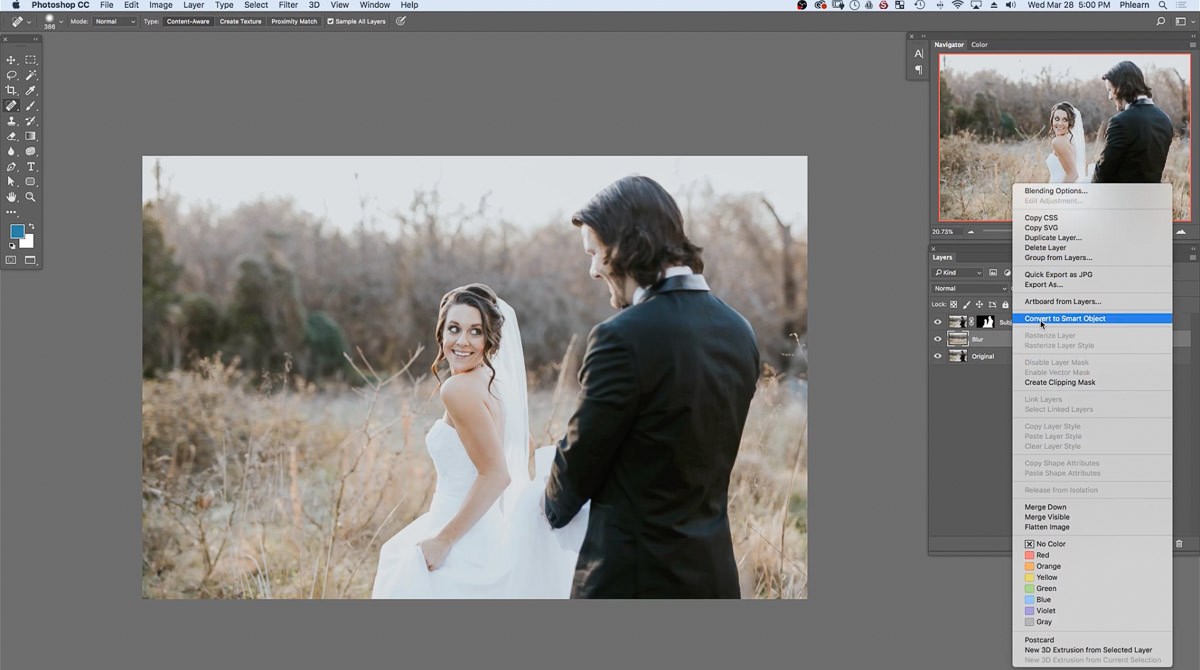Reset default foreground and background colors

[x=13, y=245]
